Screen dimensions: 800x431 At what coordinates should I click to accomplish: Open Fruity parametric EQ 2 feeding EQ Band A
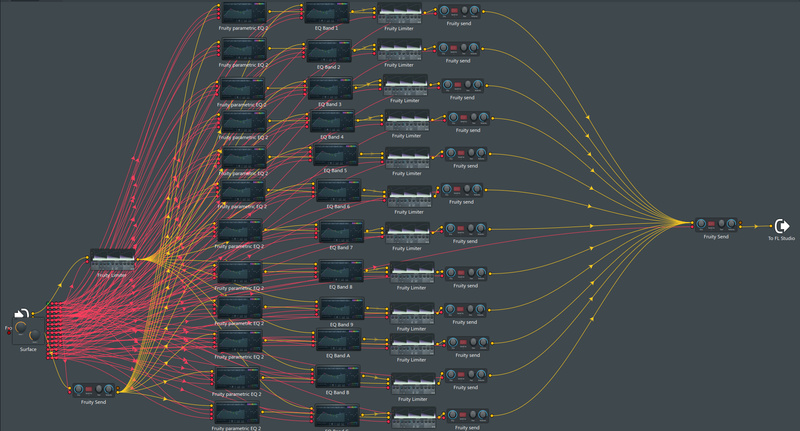(240, 342)
